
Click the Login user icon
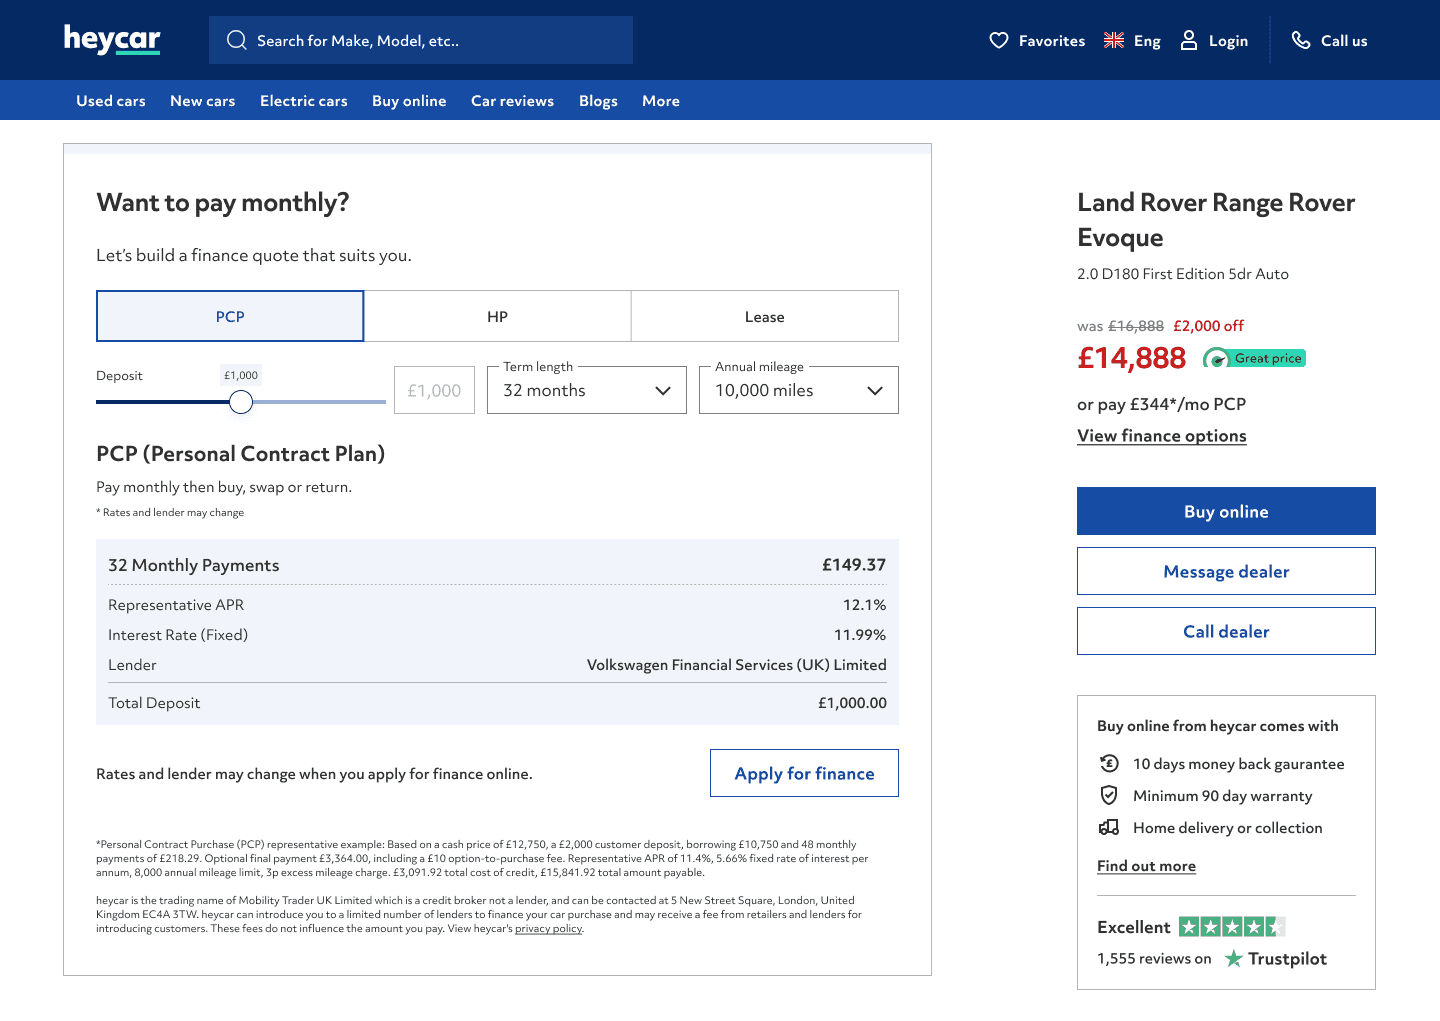1189,40
